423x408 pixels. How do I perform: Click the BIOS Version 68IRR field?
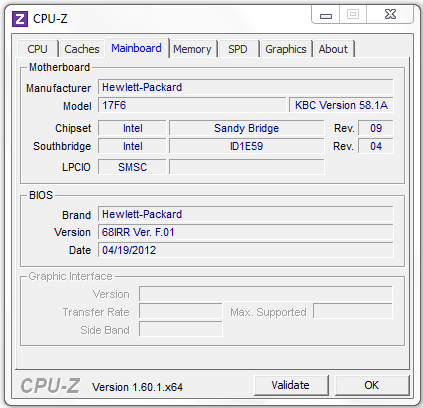pyautogui.click(x=246, y=232)
